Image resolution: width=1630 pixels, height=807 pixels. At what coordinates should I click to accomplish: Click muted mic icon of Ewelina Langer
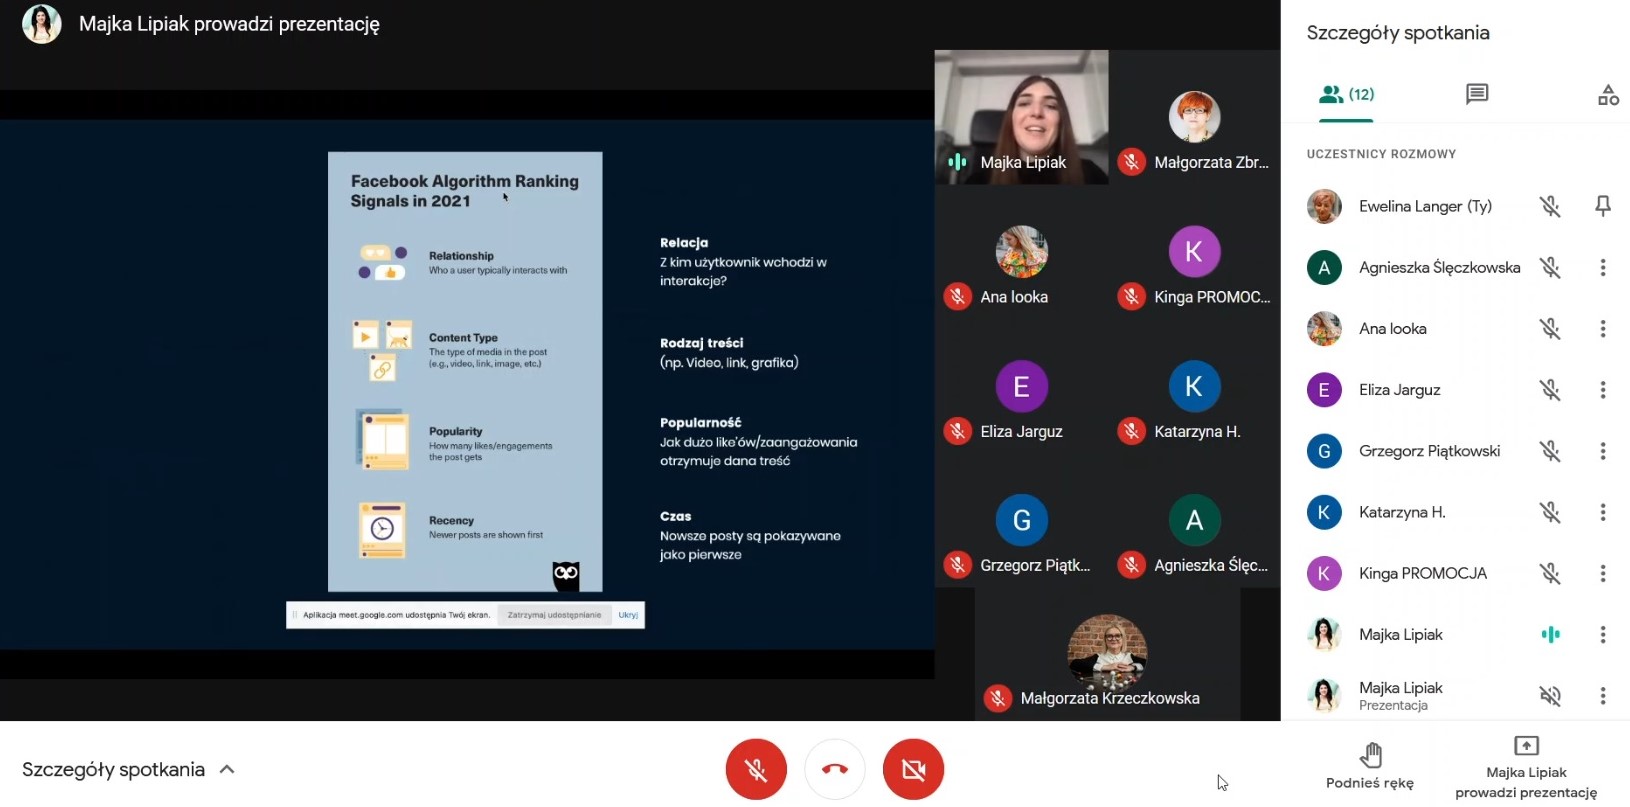pos(1550,206)
